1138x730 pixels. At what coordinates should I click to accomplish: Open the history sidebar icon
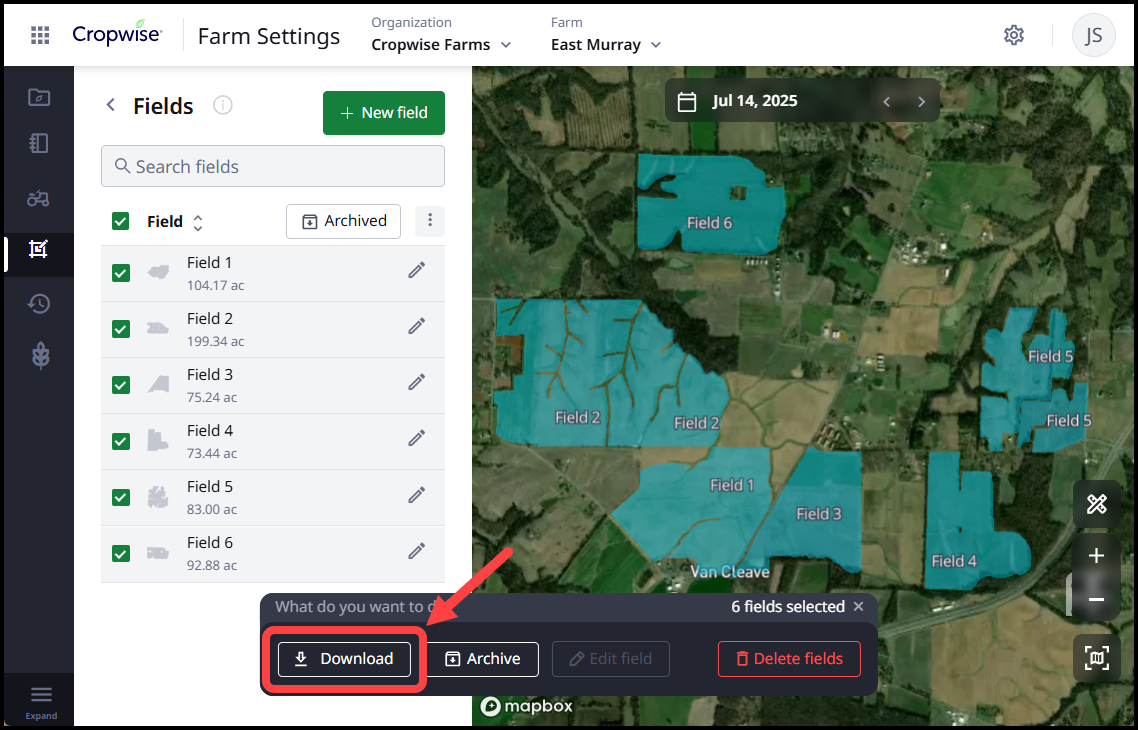pyautogui.click(x=39, y=304)
